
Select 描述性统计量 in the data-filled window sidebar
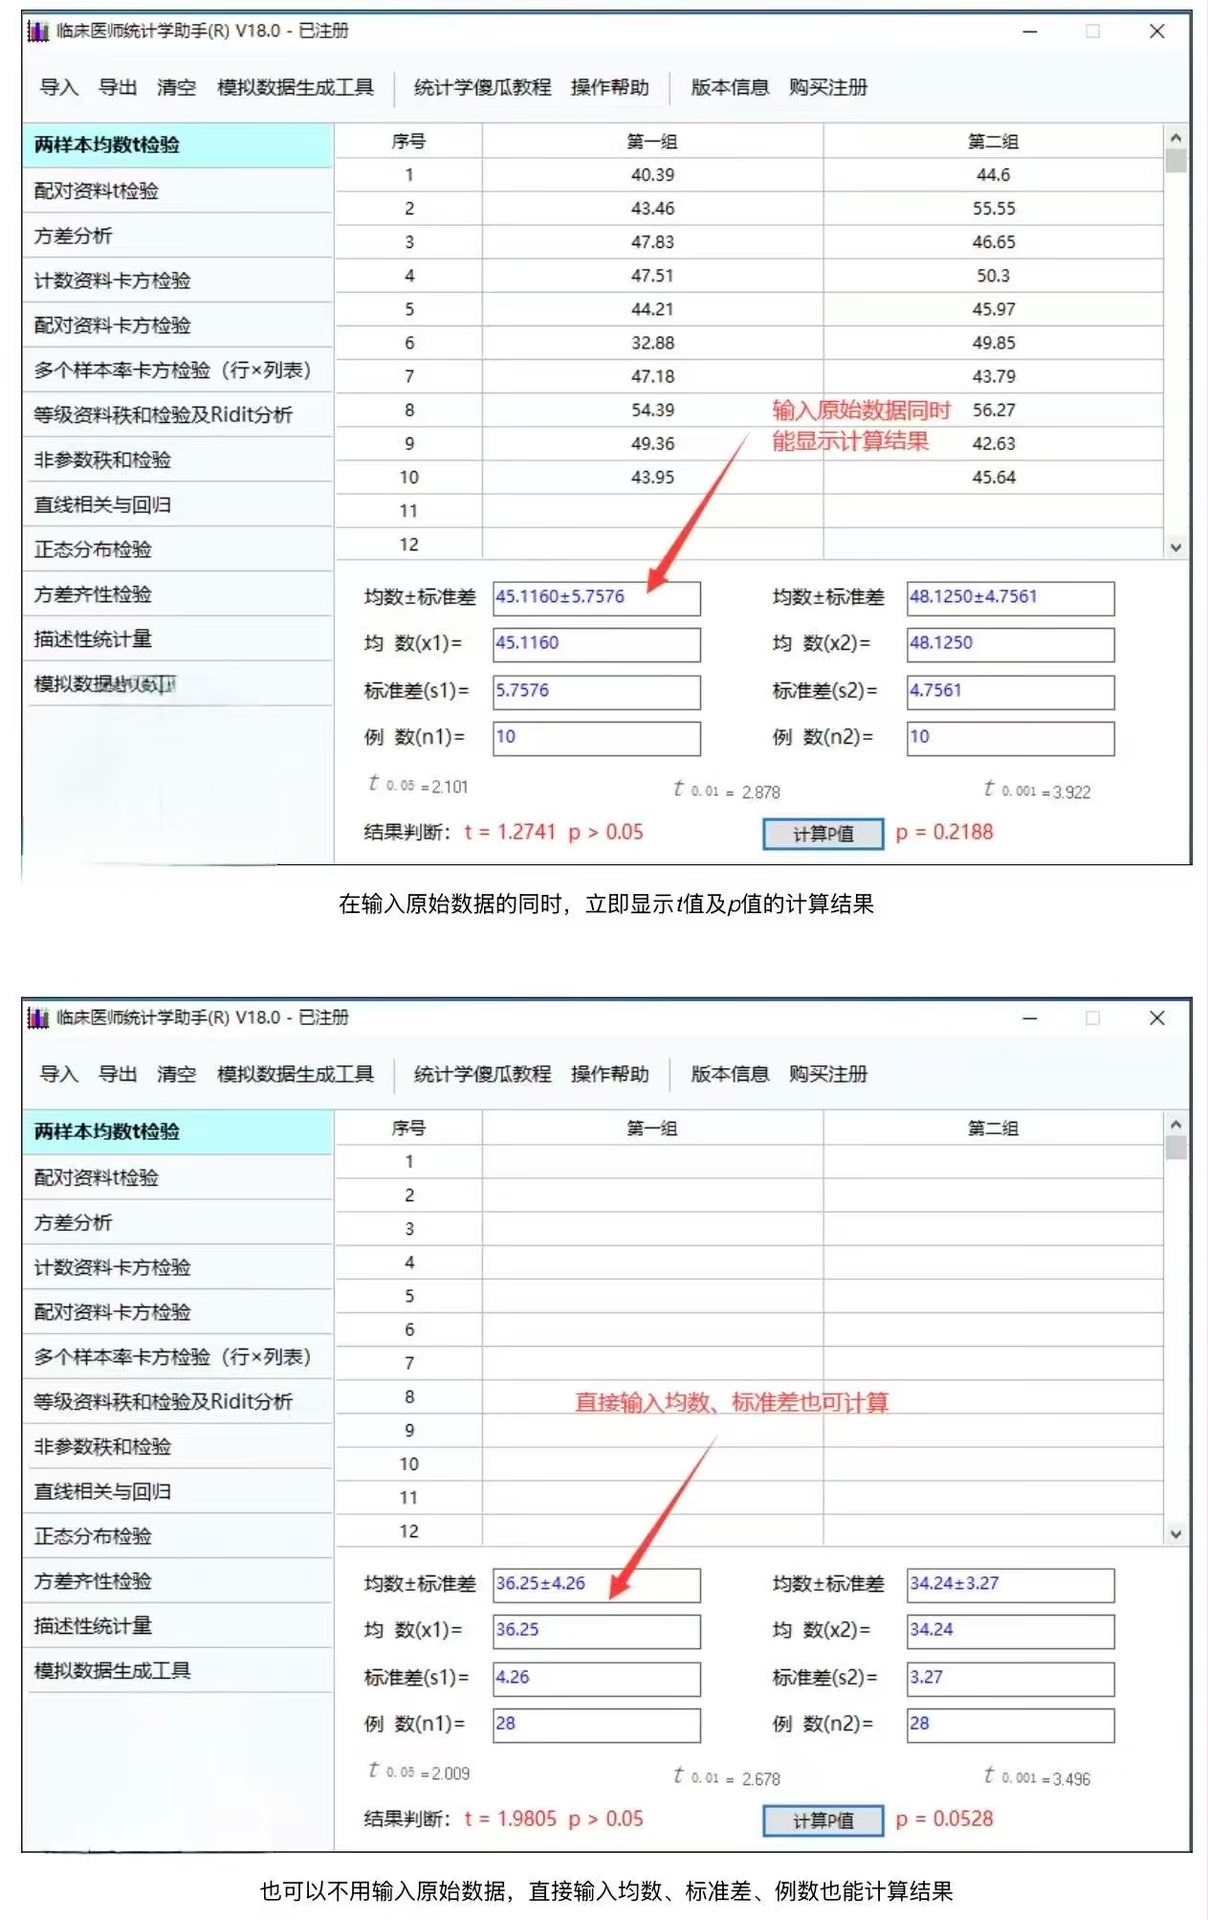178,638
